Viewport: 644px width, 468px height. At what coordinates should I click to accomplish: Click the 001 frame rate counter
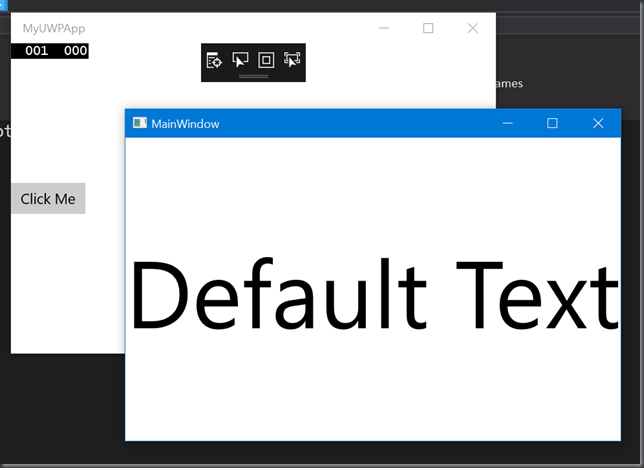pyautogui.click(x=37, y=51)
